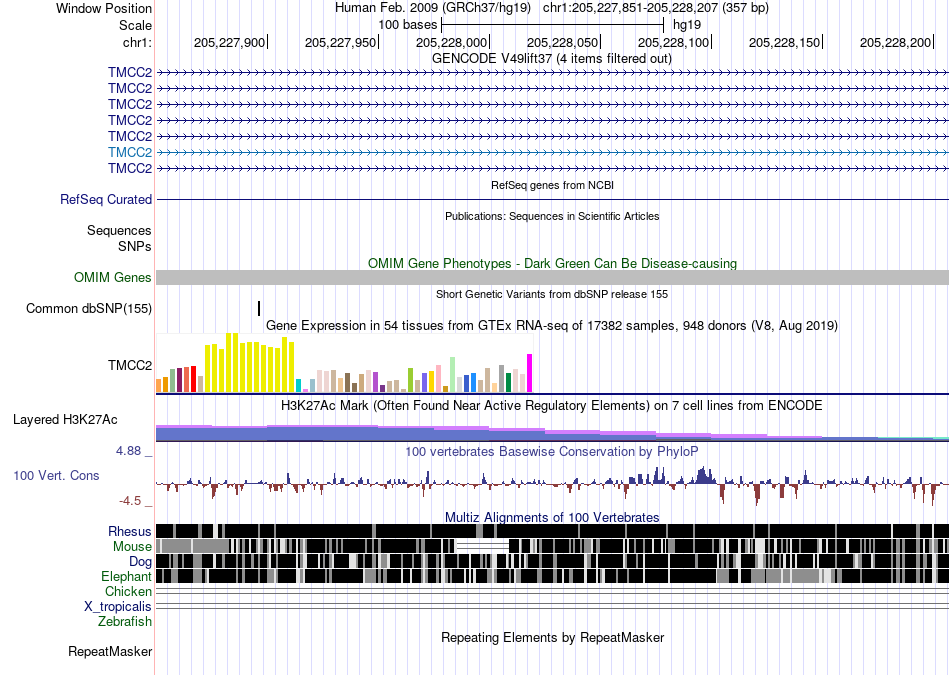The width and height of the screenshot is (950, 675).
Task: Click the 100 bases scale bar
Action: click(553, 25)
